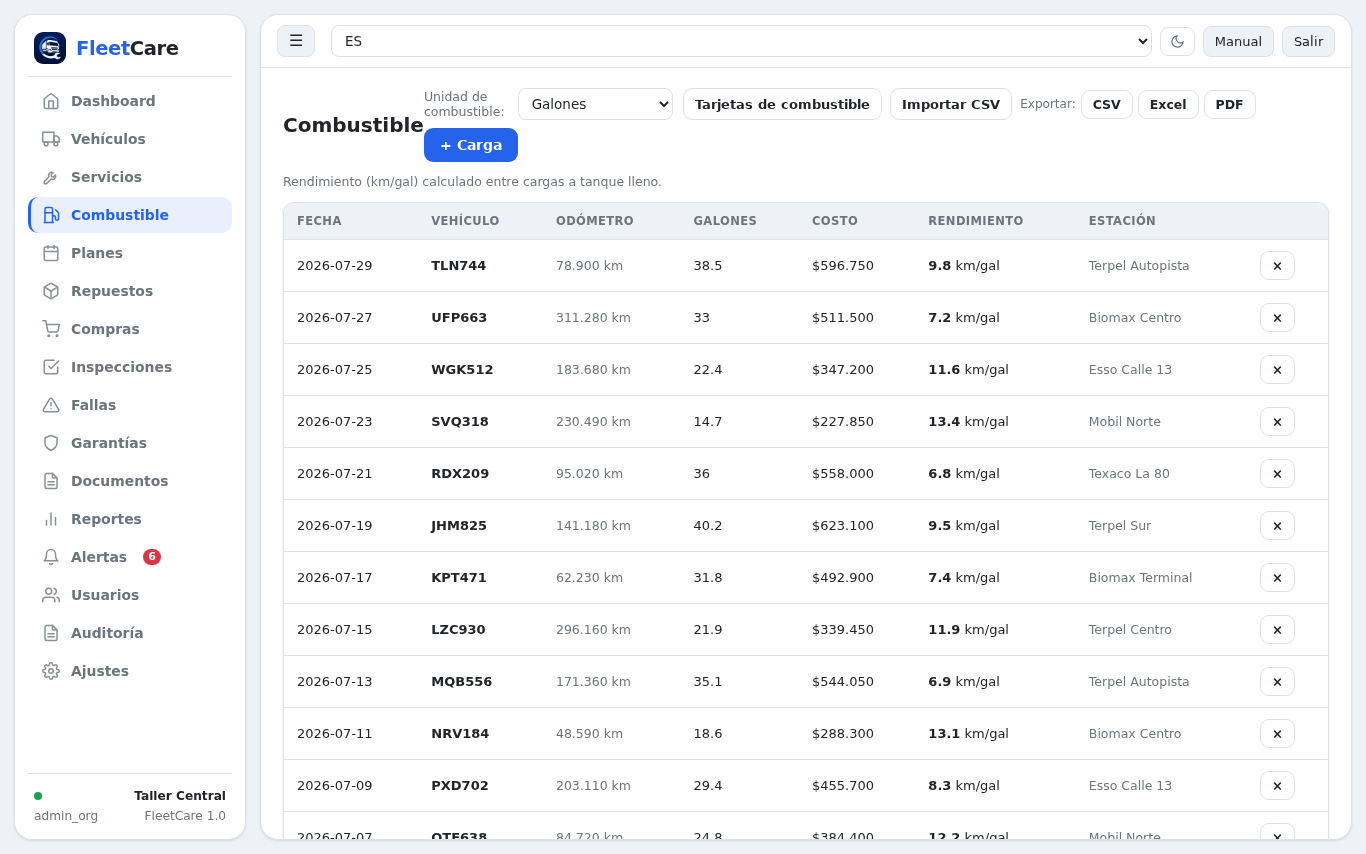This screenshot has width=1366, height=854.
Task: Toggle the sidebar with hamburger button
Action: point(296,41)
